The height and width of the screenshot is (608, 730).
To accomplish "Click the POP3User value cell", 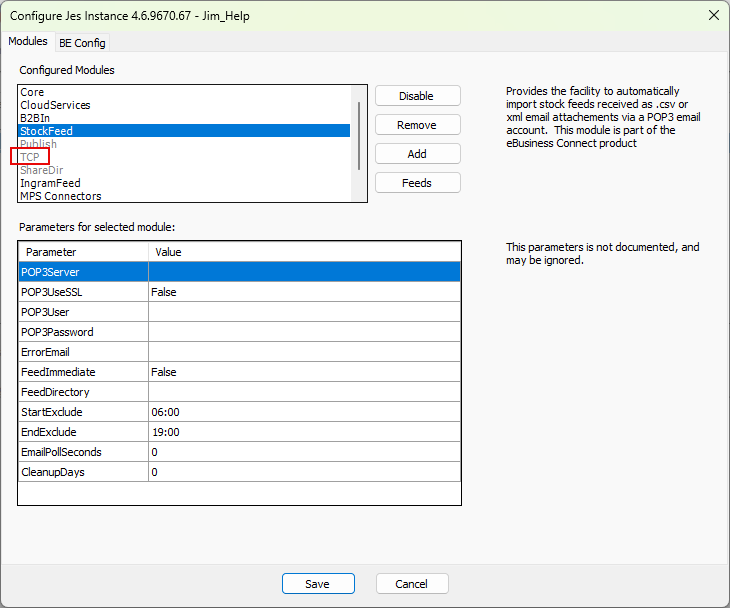I will (x=304, y=312).
